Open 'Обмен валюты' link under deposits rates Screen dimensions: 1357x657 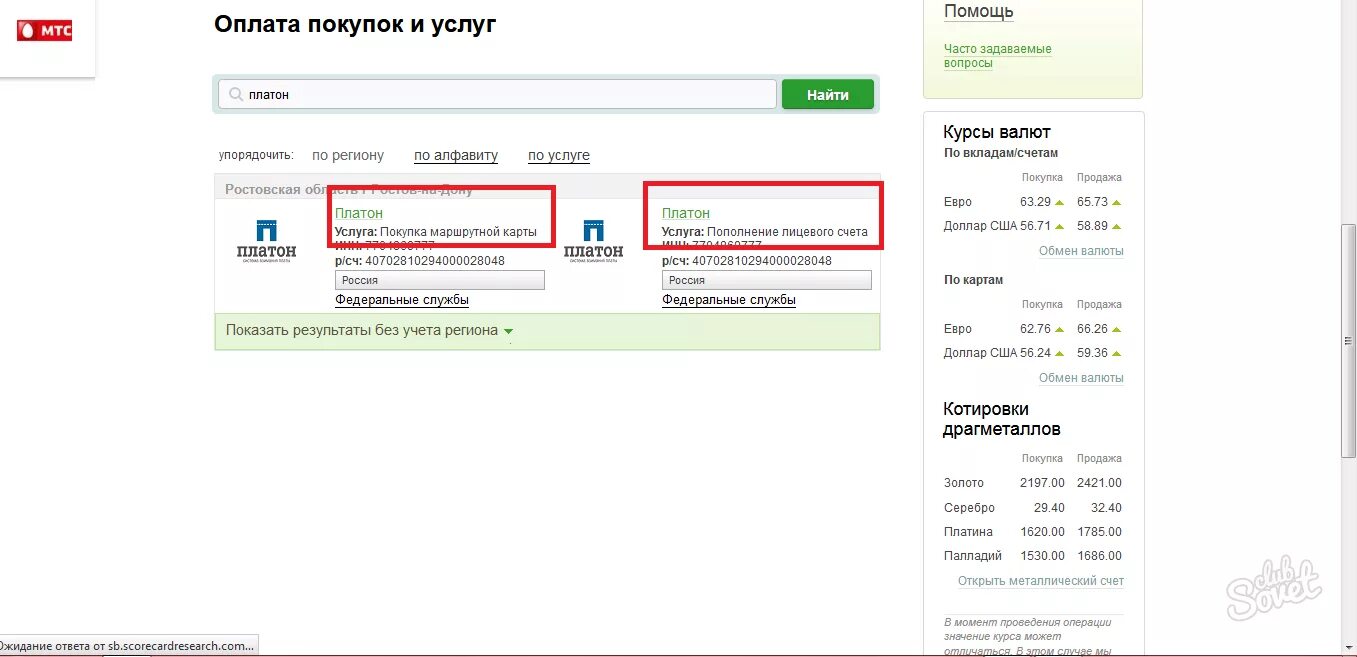pos(1081,251)
